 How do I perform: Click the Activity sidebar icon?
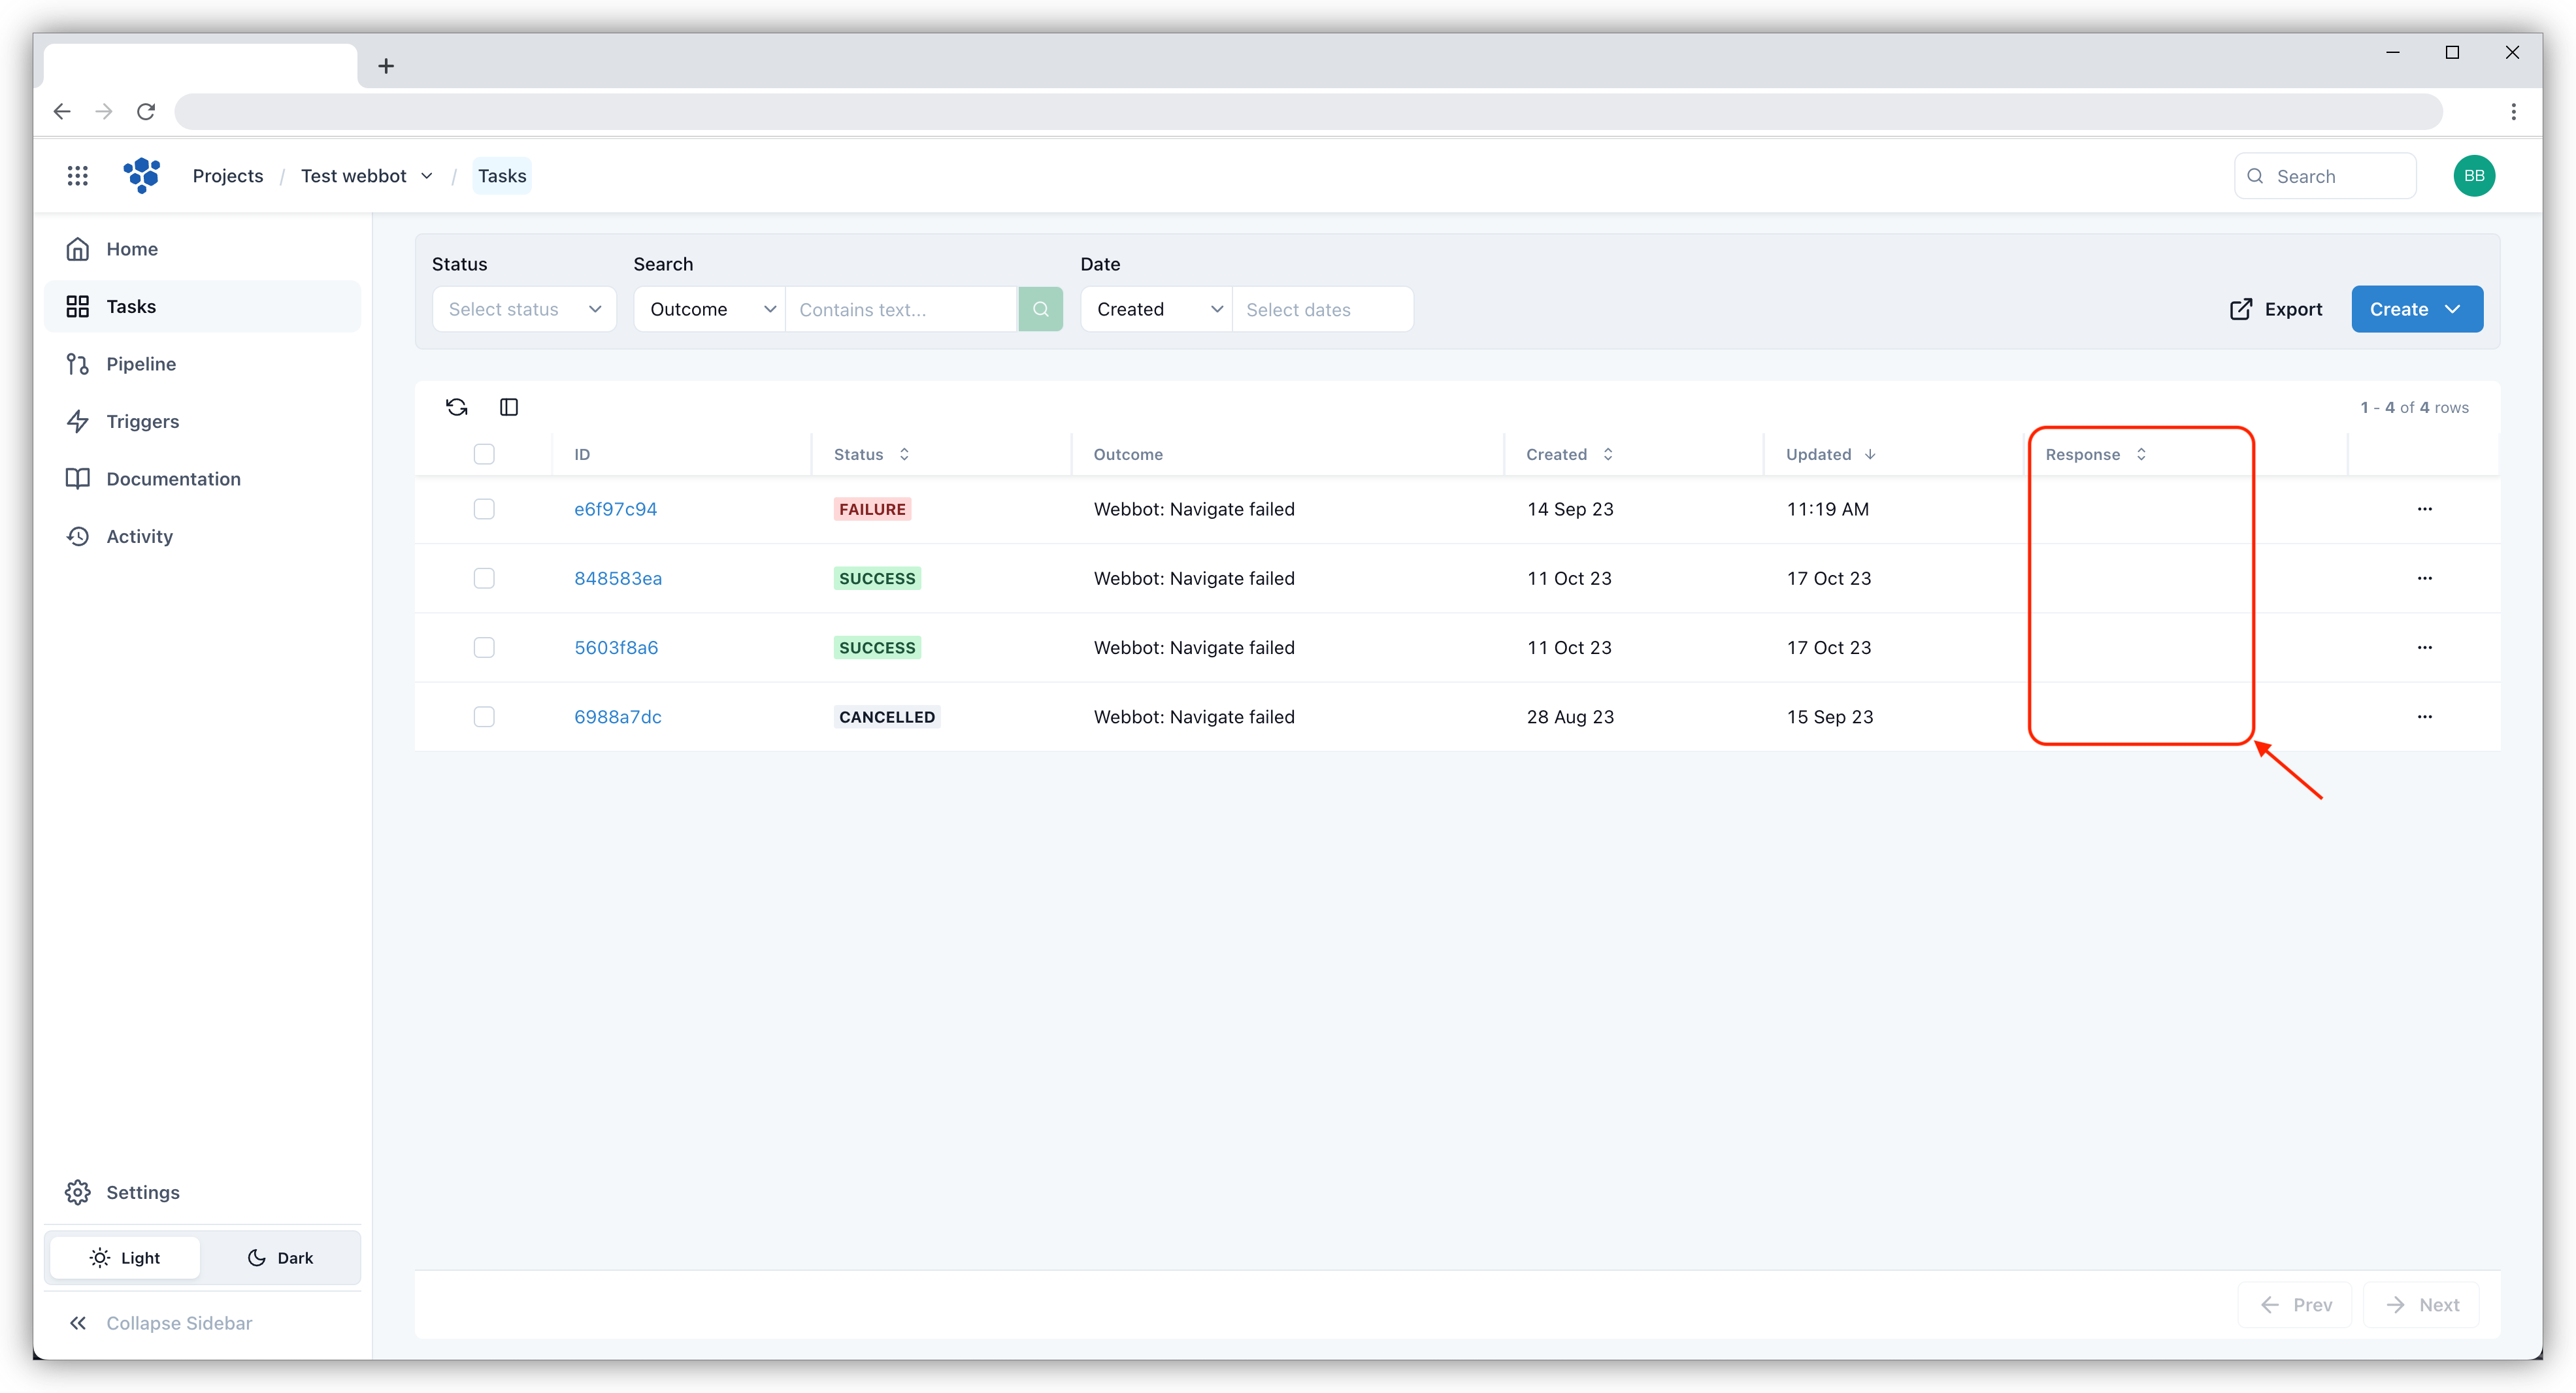79,535
